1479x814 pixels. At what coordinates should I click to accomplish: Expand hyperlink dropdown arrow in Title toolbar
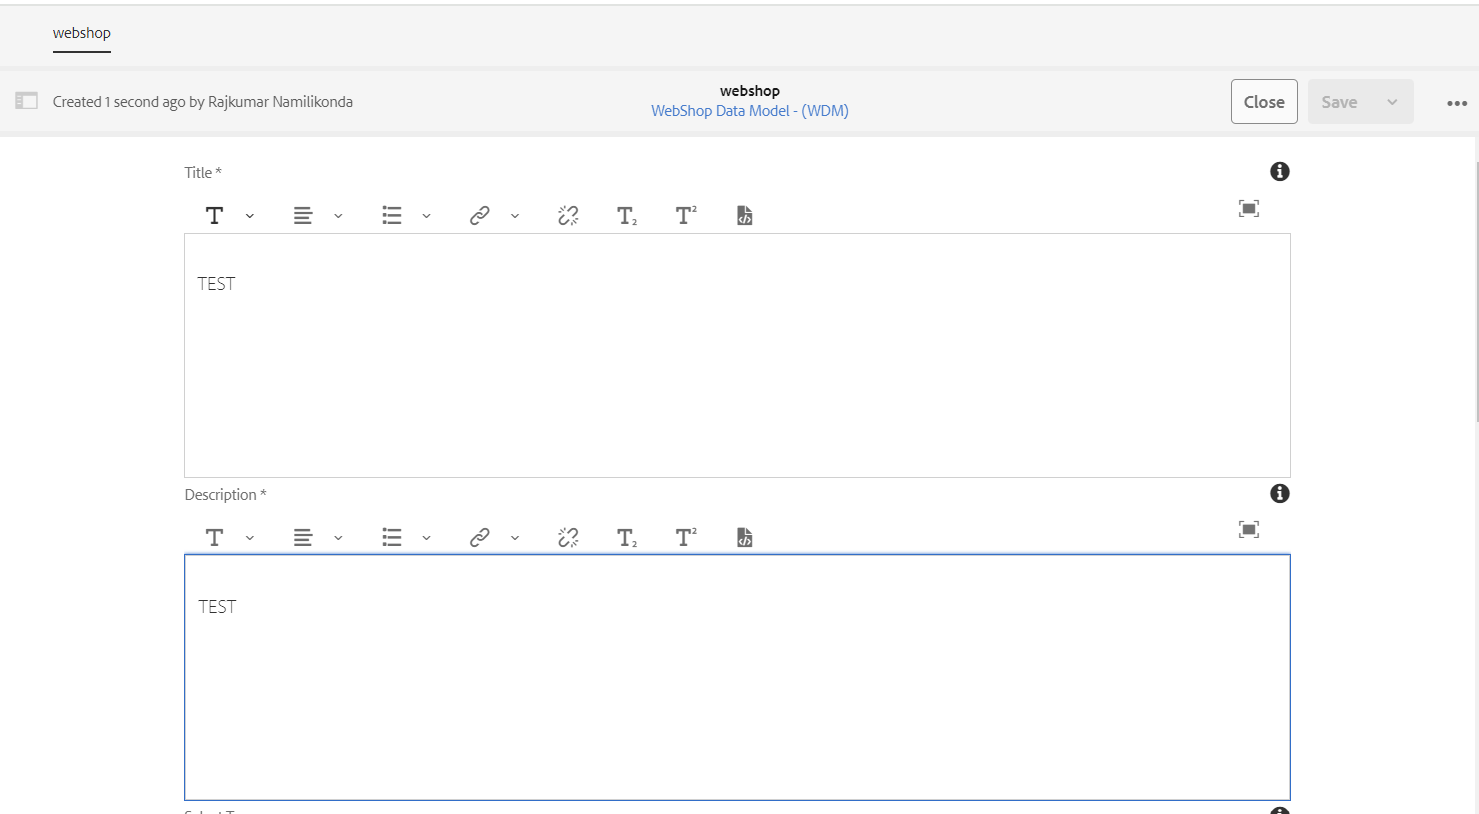click(x=515, y=216)
